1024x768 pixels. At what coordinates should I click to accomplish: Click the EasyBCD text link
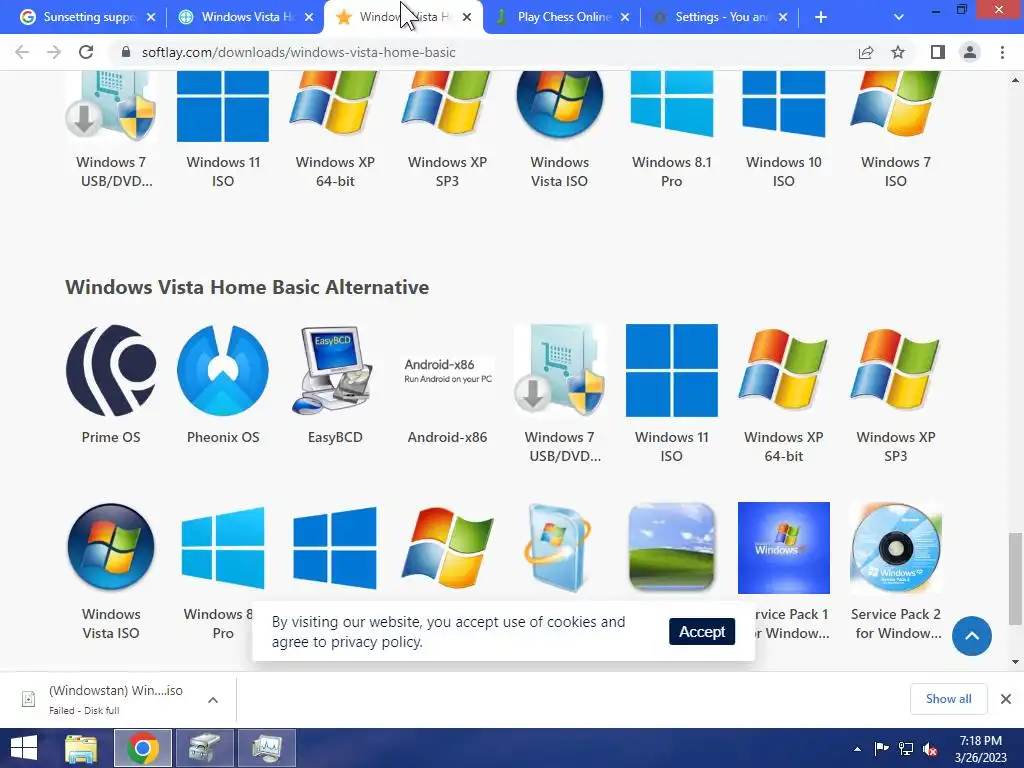335,437
